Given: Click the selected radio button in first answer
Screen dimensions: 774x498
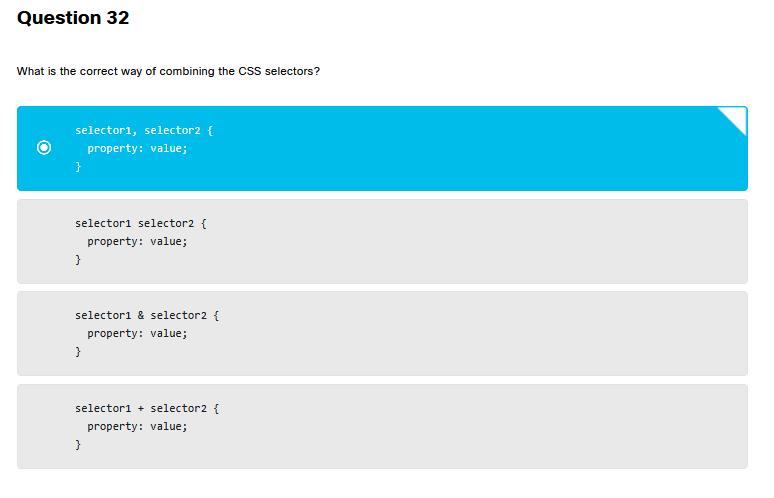Looking at the screenshot, I should pos(43,148).
